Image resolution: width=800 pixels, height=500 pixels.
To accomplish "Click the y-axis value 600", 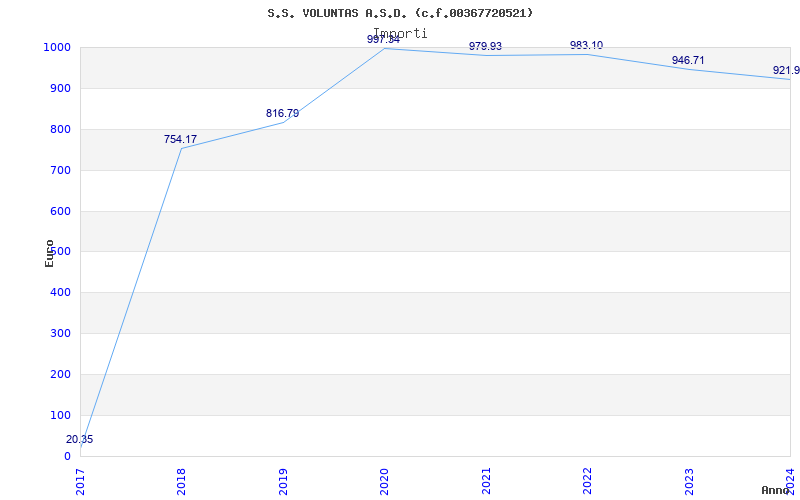I will tap(60, 211).
